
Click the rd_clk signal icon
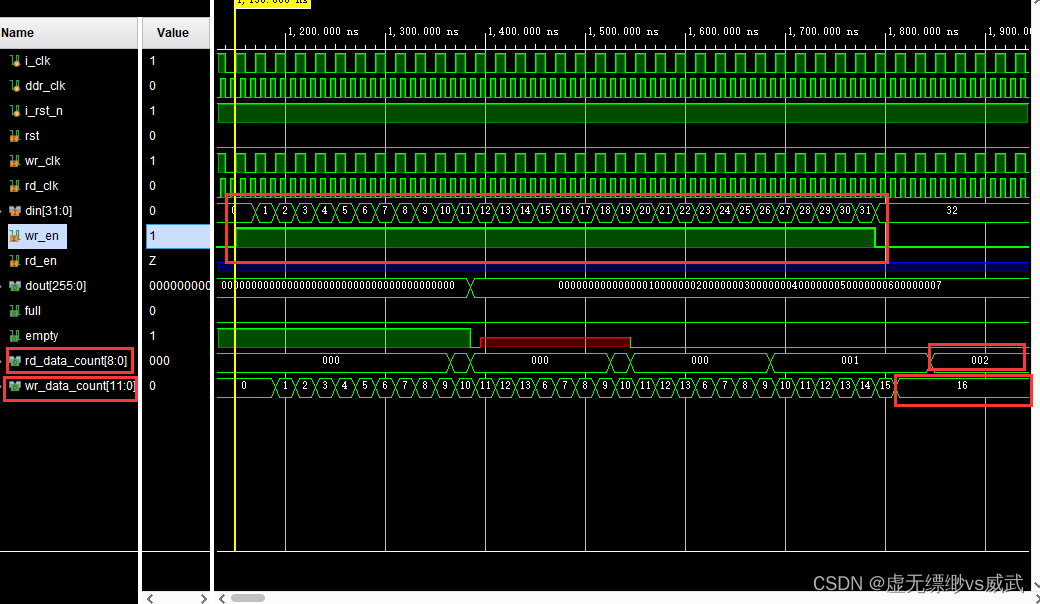[15, 186]
